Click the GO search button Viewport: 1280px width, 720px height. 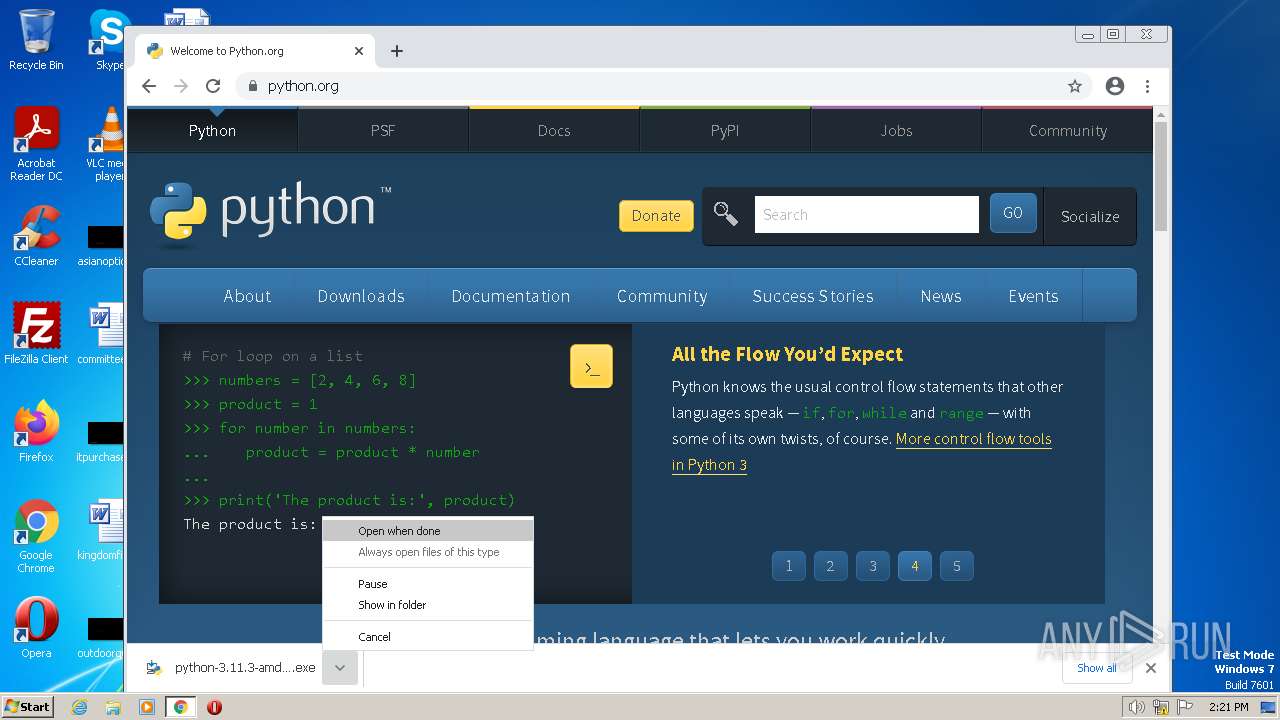pos(1013,213)
